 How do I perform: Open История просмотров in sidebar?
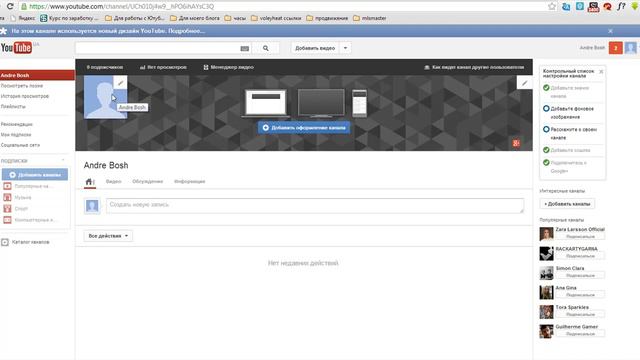[x=24, y=96]
